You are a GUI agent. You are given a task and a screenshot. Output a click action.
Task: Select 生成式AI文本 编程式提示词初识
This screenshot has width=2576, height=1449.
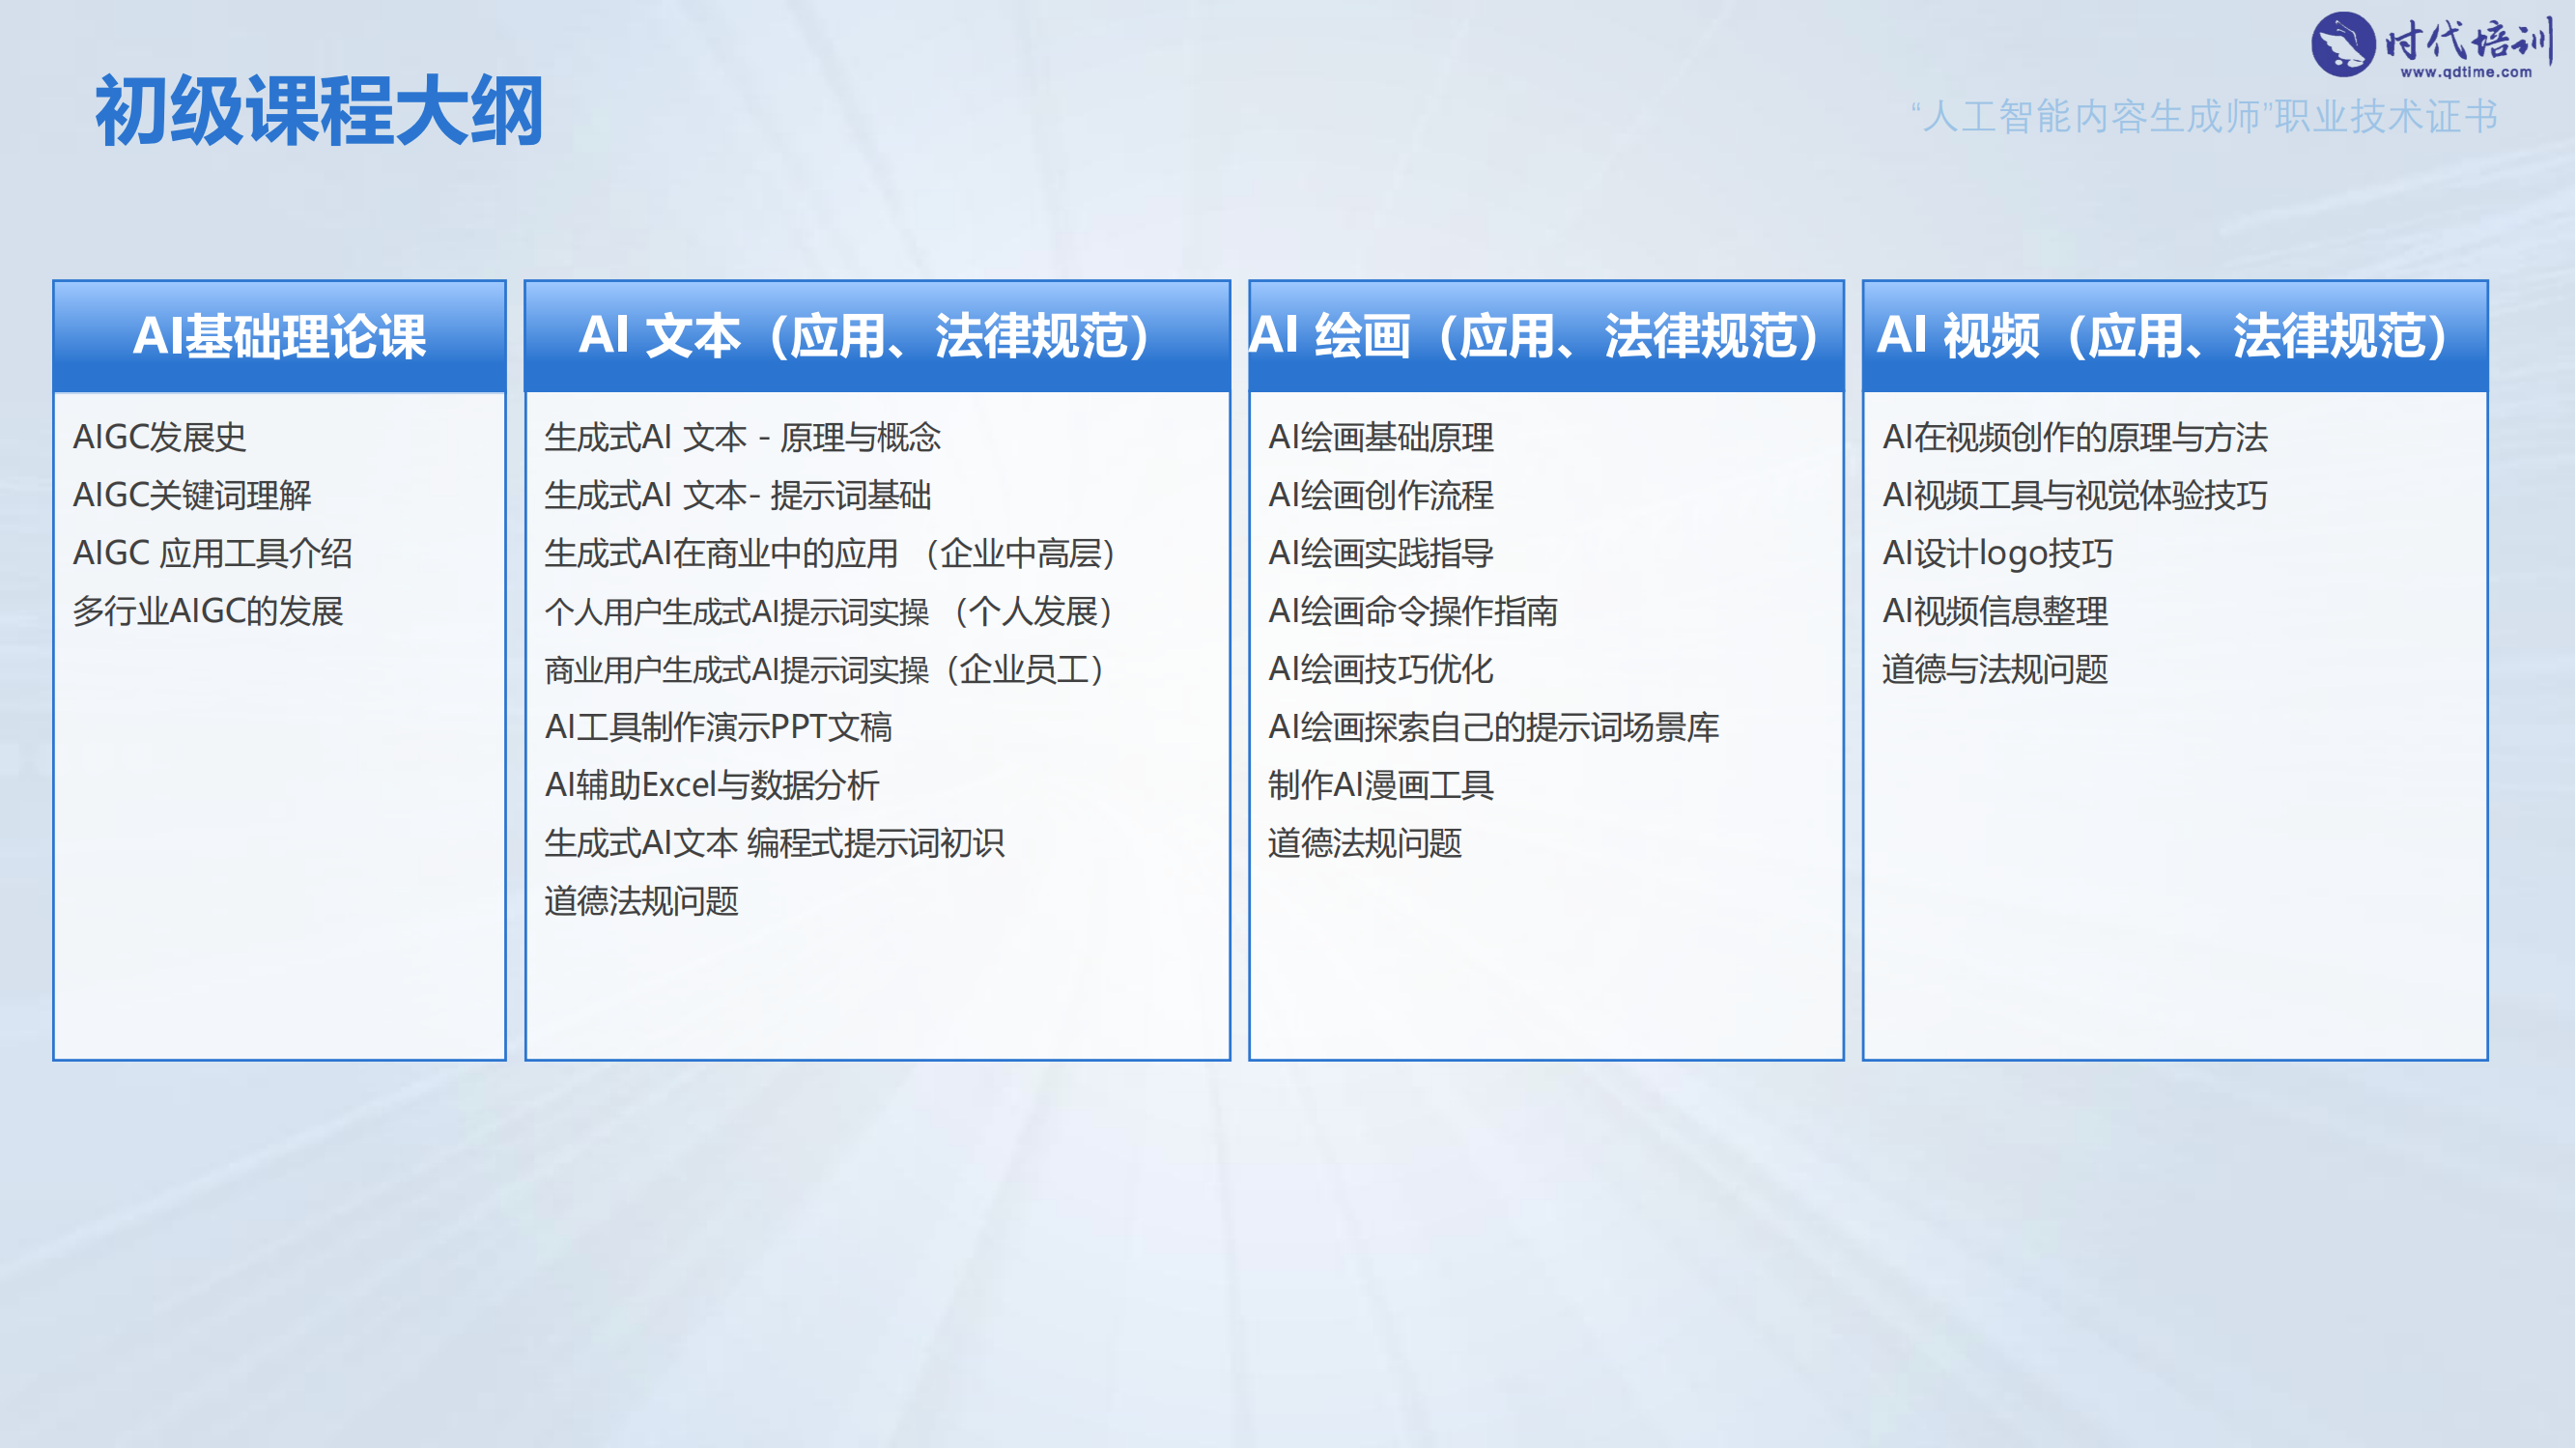(775, 843)
